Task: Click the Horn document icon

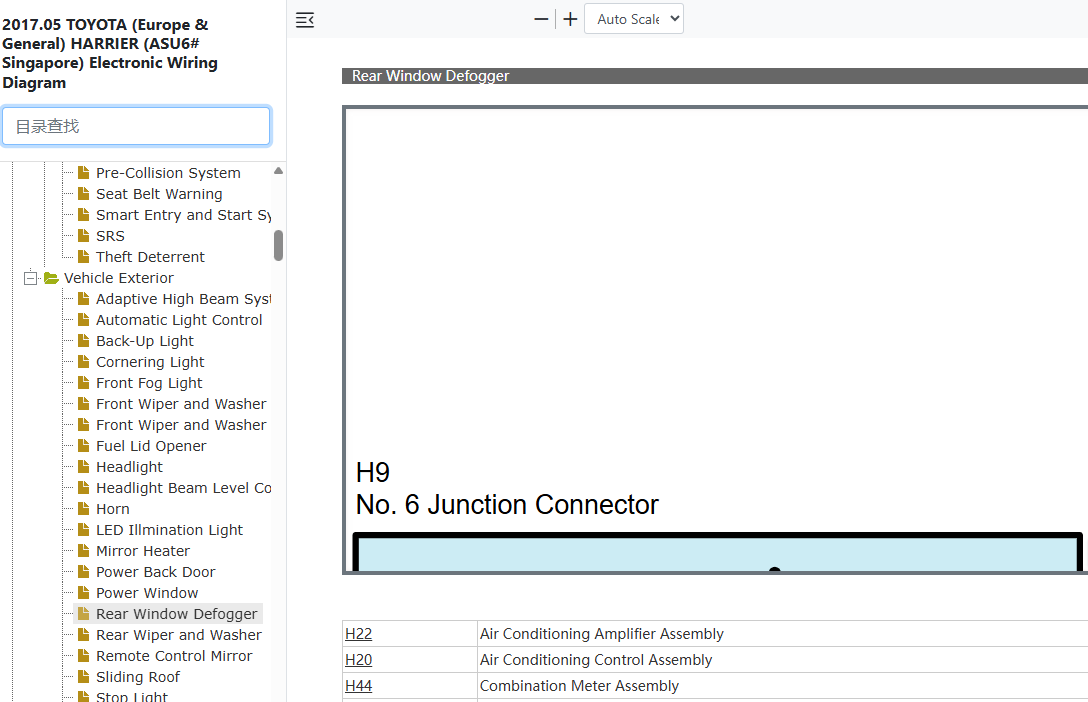Action: coord(83,508)
